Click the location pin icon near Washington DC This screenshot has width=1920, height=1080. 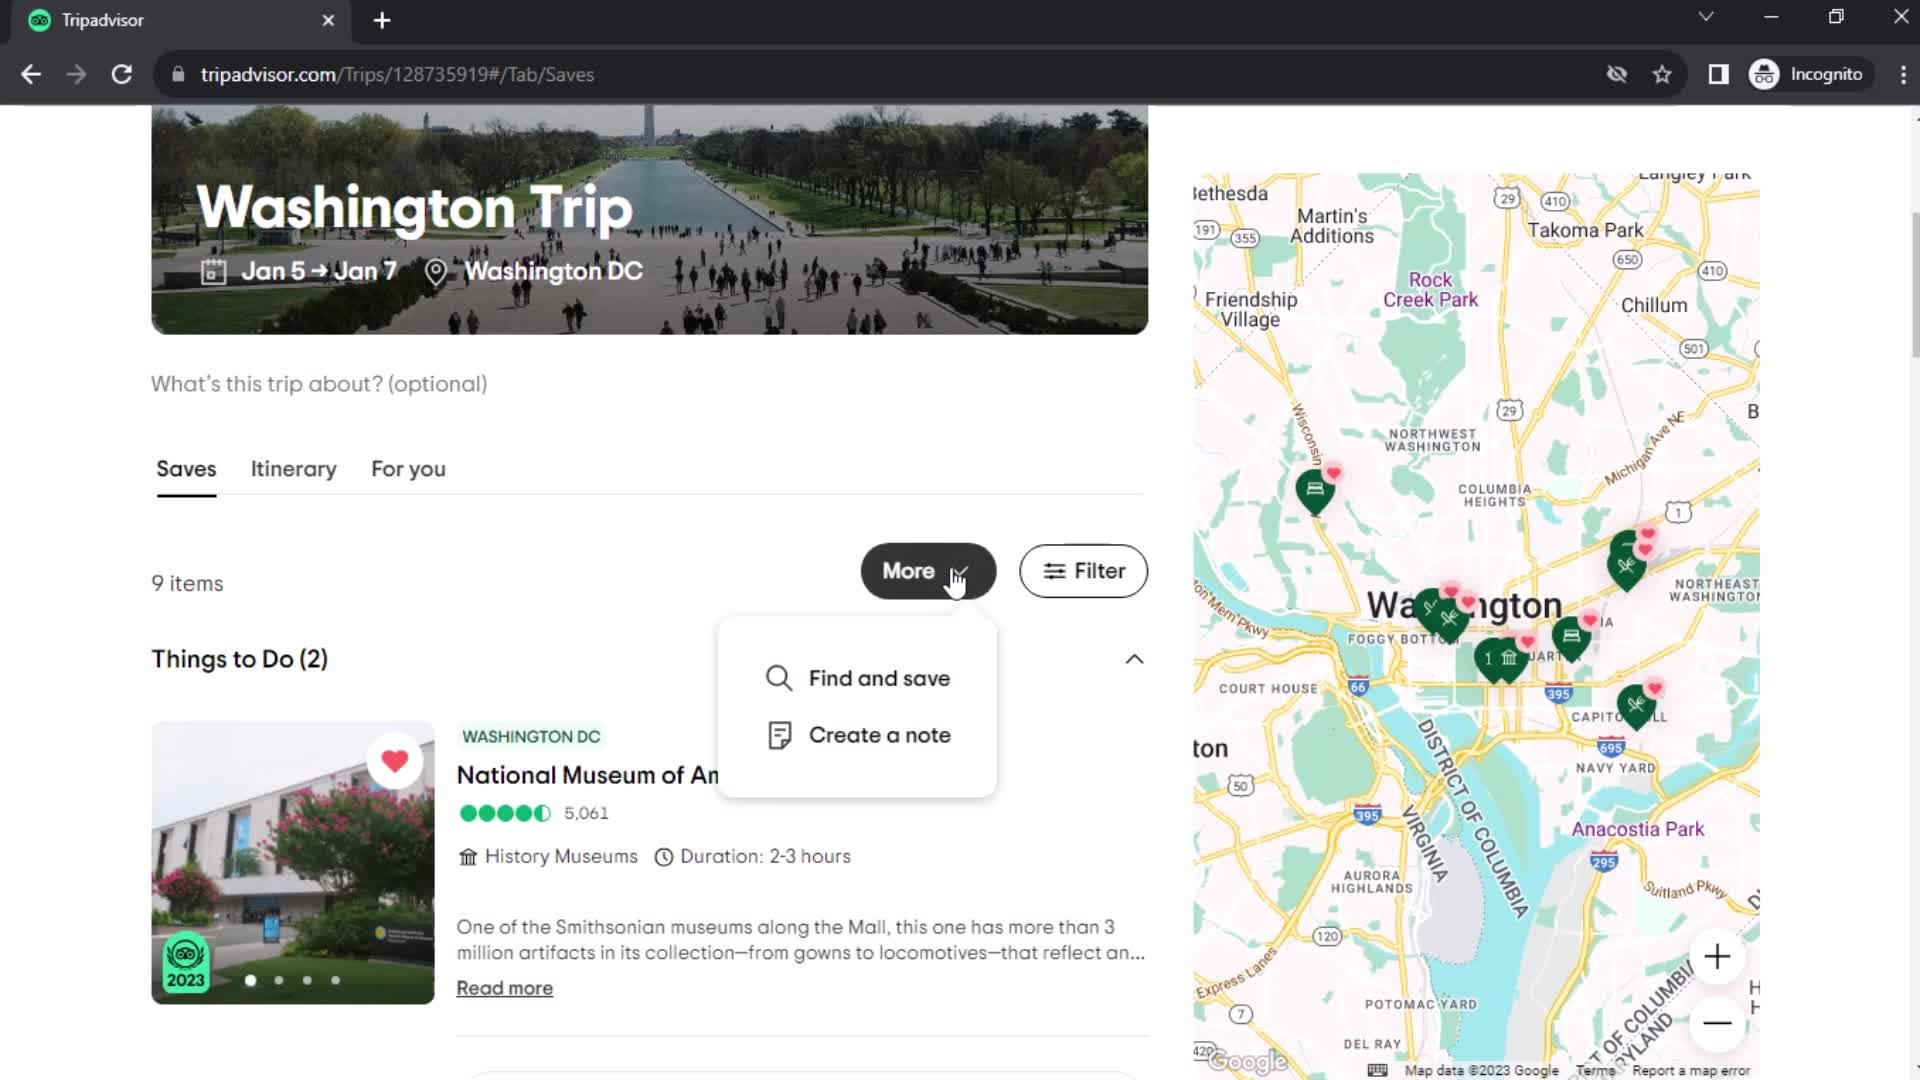(438, 270)
